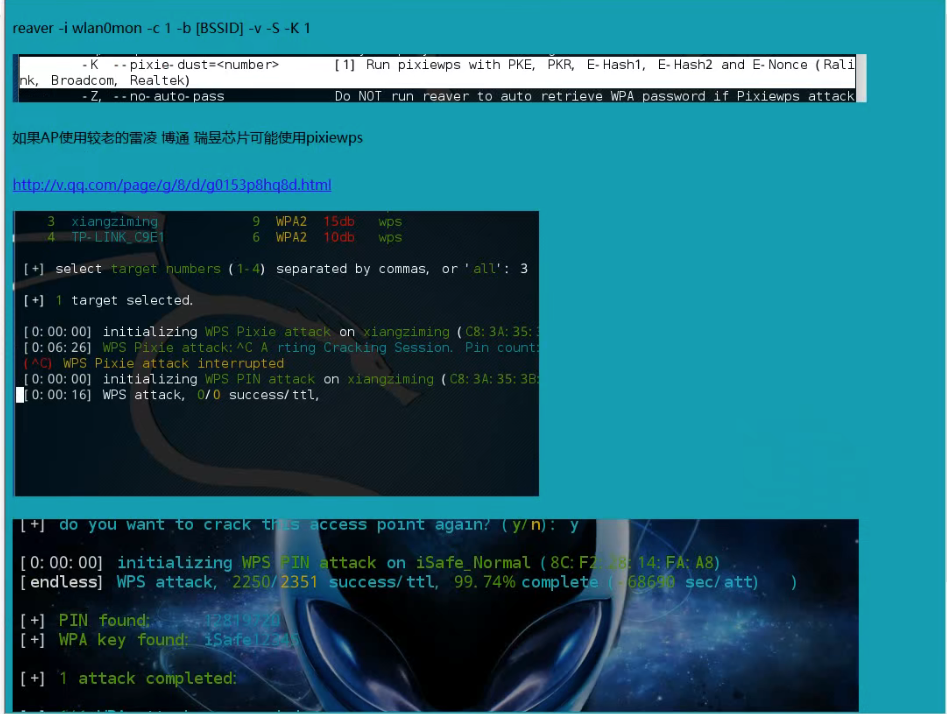Click the 'select target numbers' prompt line

(275, 269)
